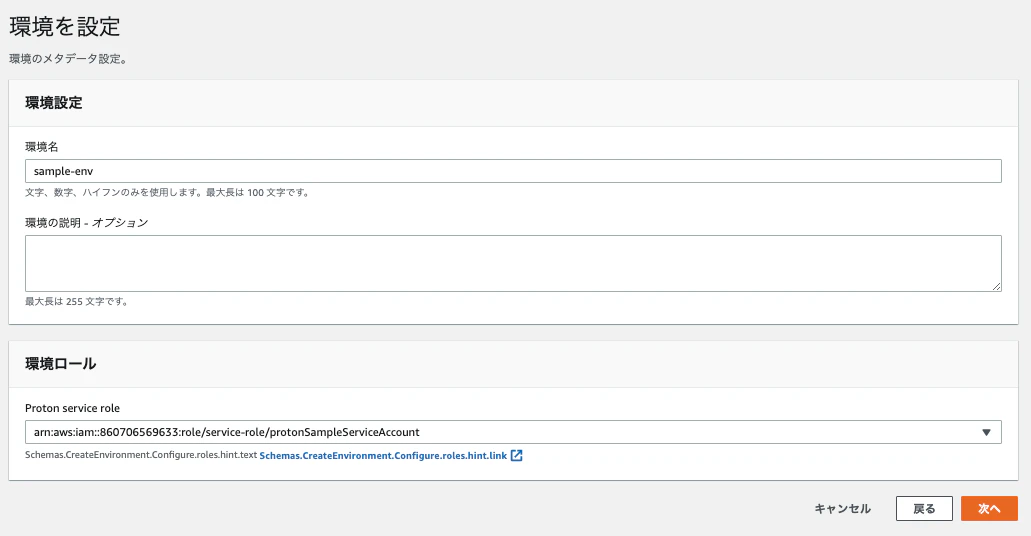1031x536 pixels.
Task: Click the Schemas.CreateEnvironment.Configure.roles.hint.text plain text
Action: point(141,455)
